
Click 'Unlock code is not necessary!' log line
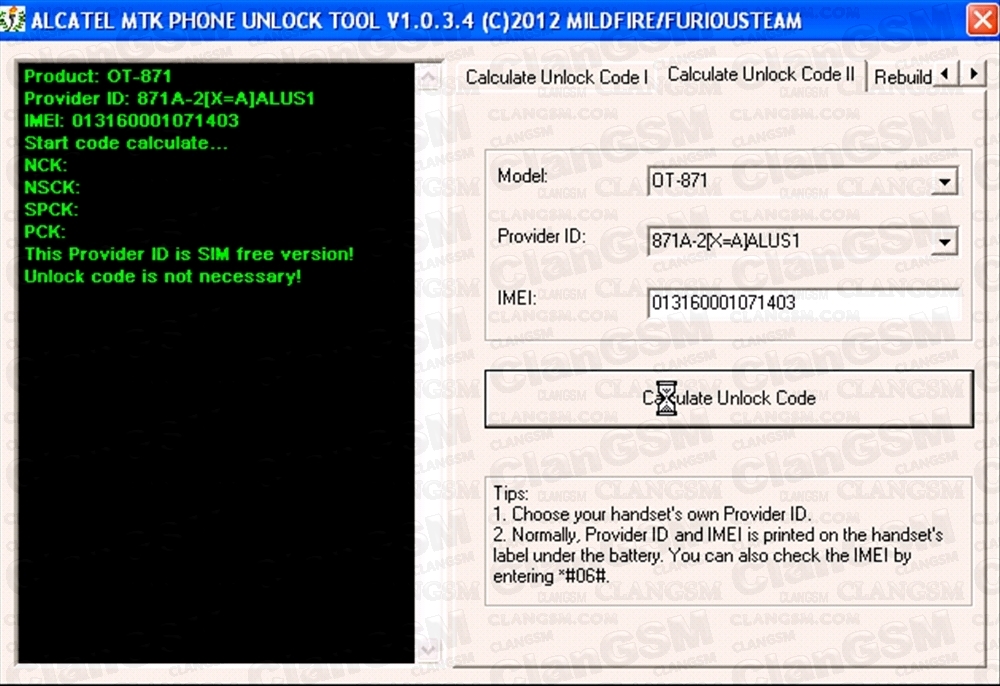163,276
